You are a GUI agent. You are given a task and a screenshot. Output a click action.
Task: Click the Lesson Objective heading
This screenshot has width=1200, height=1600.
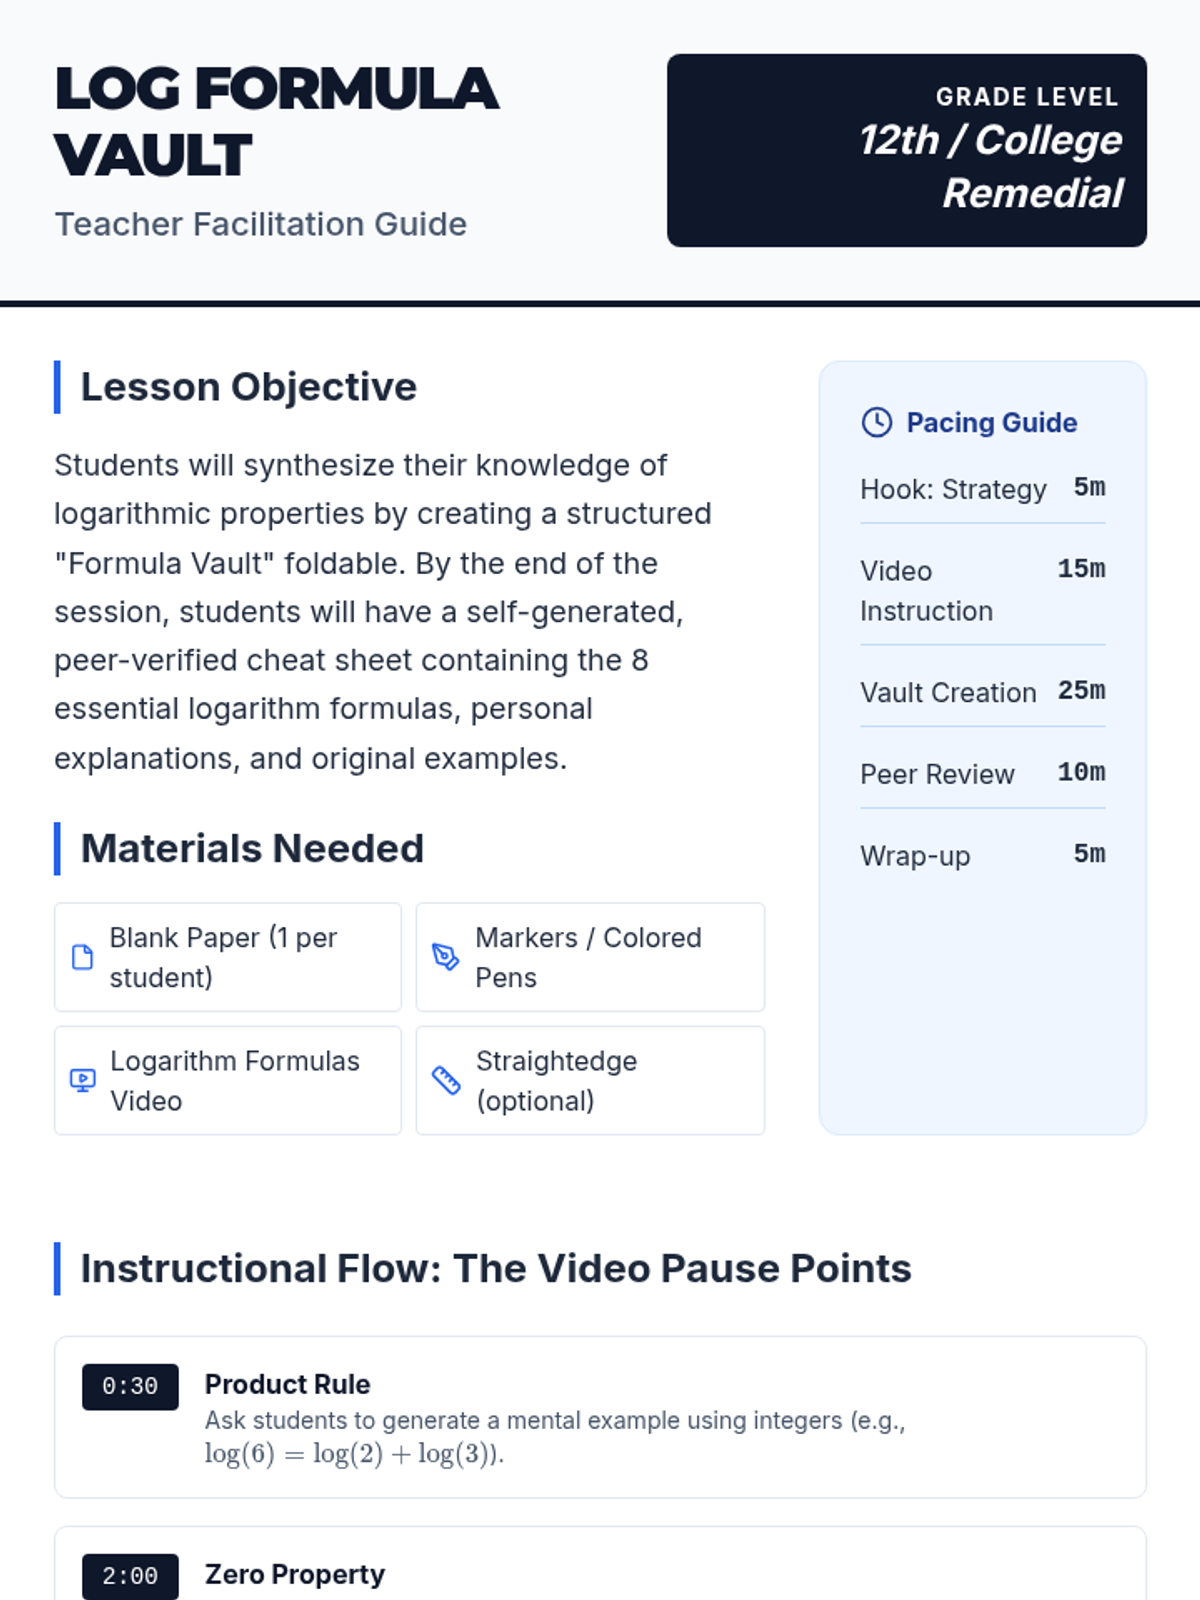click(x=248, y=387)
